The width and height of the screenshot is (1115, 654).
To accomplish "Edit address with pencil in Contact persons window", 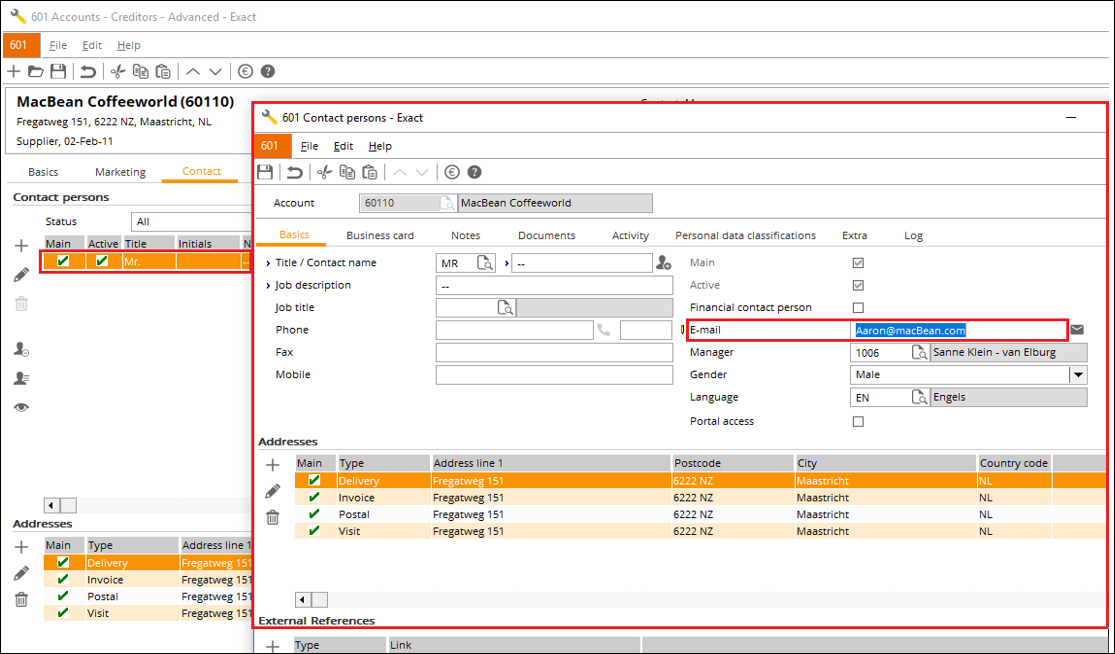I will tap(272, 491).
